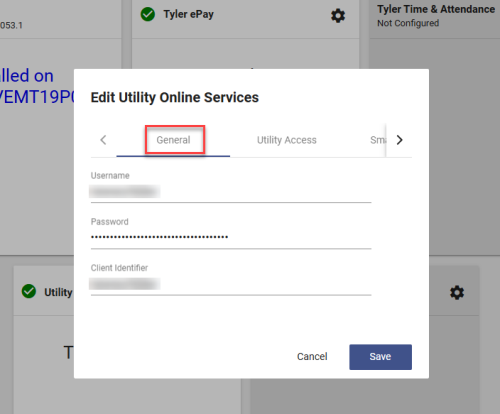Viewport: 500px width, 414px height.
Task: Select the General tab
Action: pyautogui.click(x=173, y=140)
